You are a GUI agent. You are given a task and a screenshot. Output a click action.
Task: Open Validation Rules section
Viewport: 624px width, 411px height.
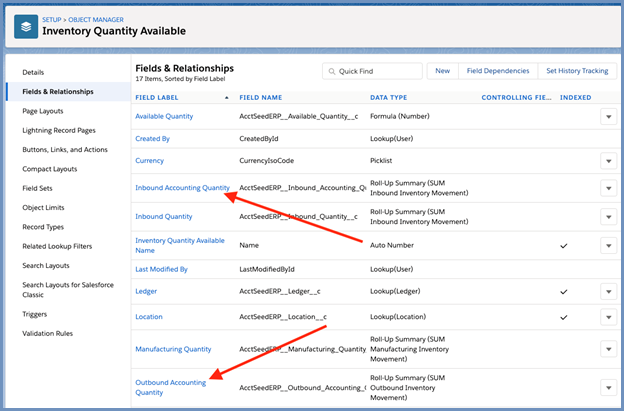click(x=47, y=333)
